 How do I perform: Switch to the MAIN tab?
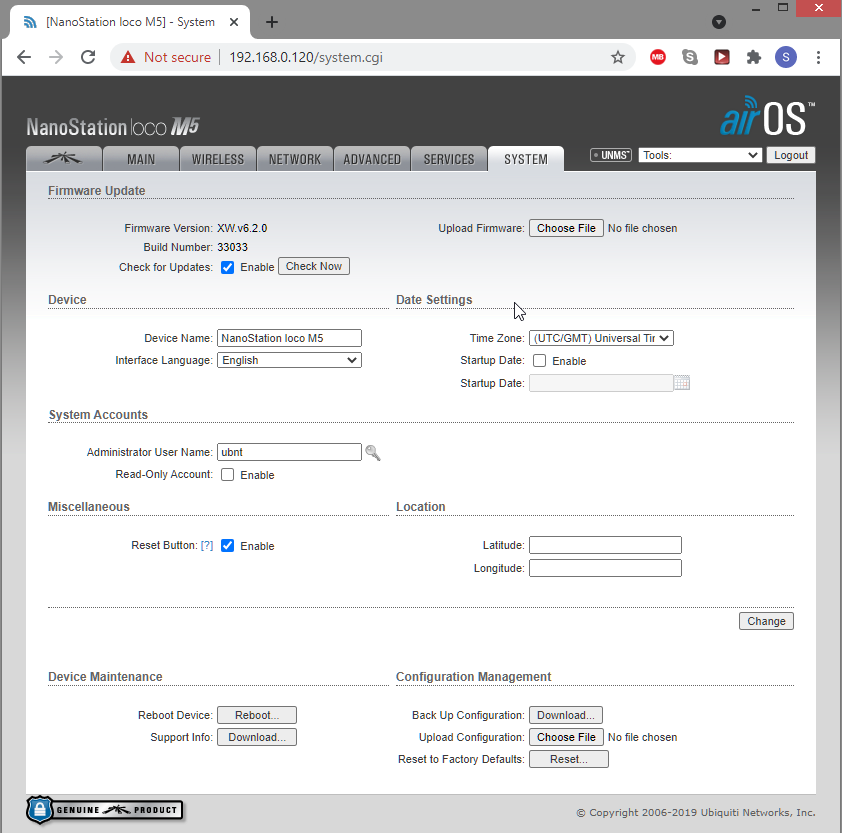click(x=141, y=159)
